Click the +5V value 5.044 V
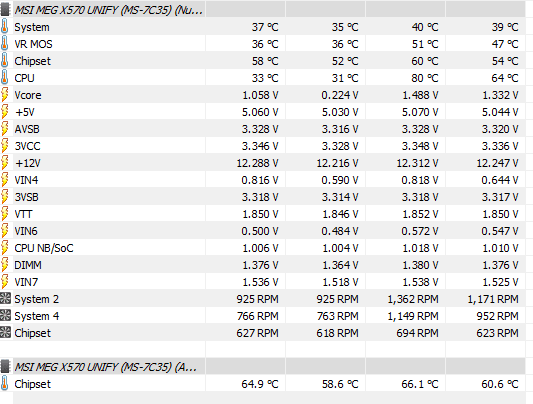This screenshot has height=404, width=533. coord(500,112)
